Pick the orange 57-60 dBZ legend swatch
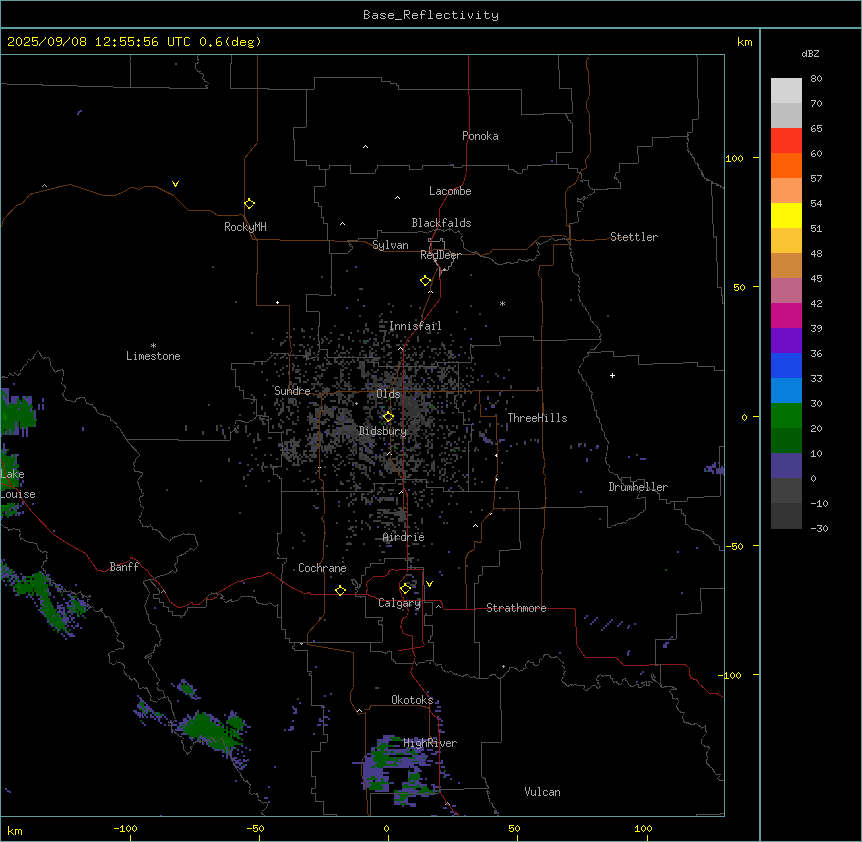862x842 pixels. [786, 165]
